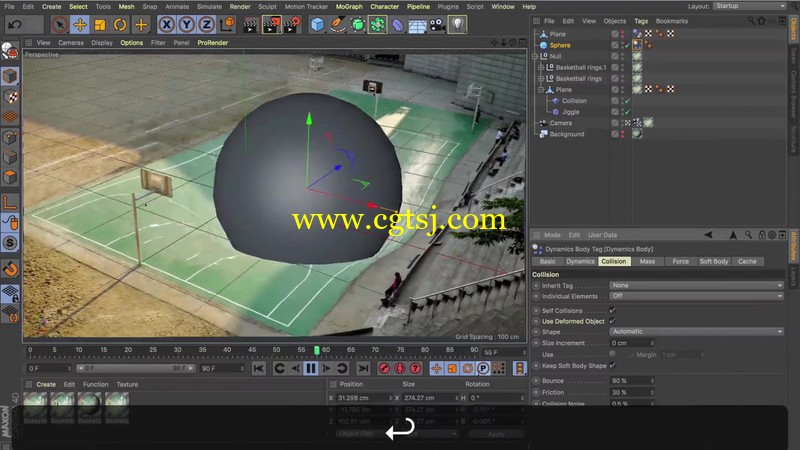This screenshot has width=800, height=450.
Task: Open the Subdivision Surface generator icon
Action: [358, 24]
